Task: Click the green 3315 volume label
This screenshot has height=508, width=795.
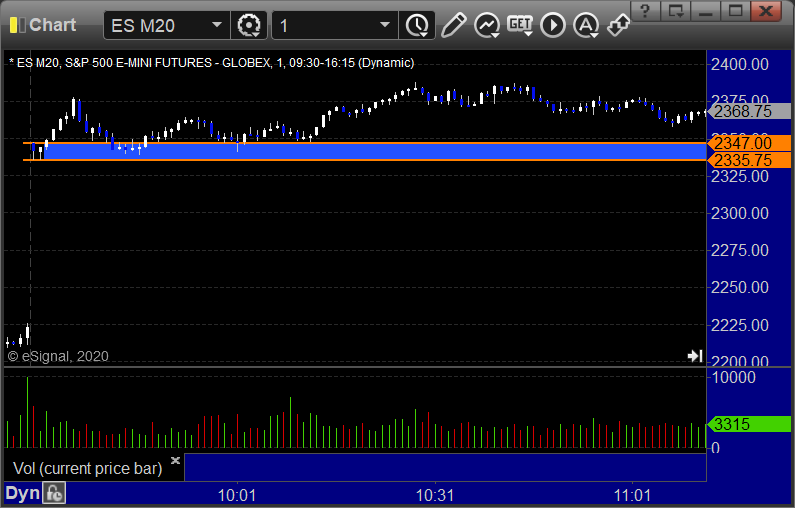Action: click(749, 424)
